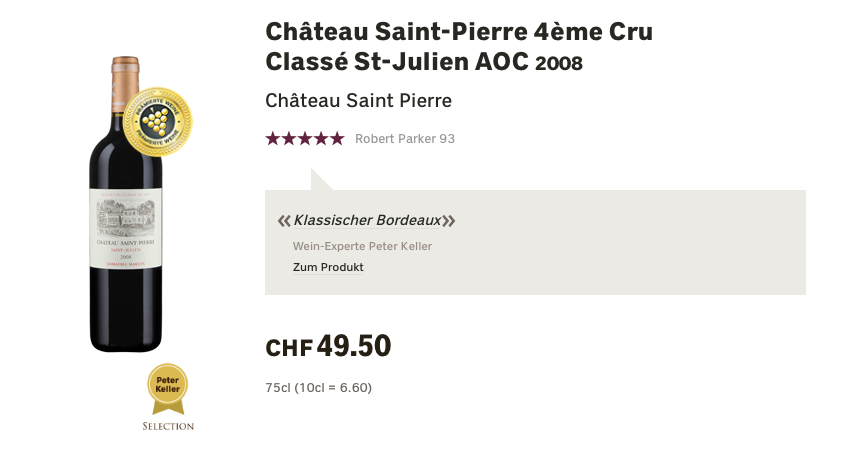858x459 pixels.
Task: Click the gold Prämierte Weine medal badge
Action: click(158, 121)
